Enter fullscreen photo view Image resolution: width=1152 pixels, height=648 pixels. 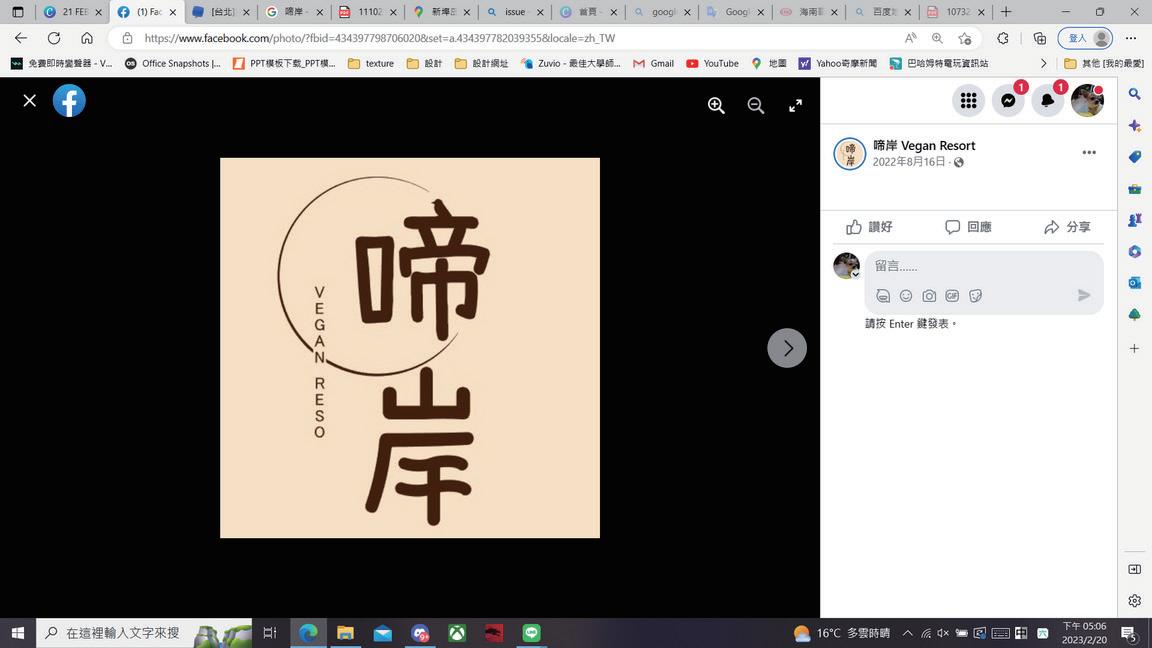coord(795,105)
